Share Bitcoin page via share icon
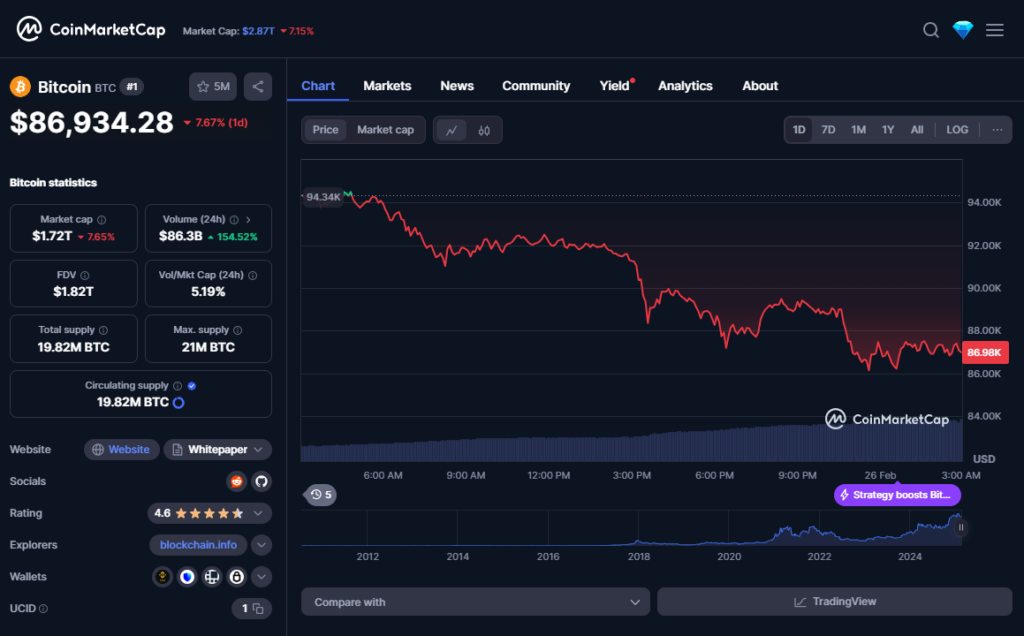The height and width of the screenshot is (636, 1024). 258,86
